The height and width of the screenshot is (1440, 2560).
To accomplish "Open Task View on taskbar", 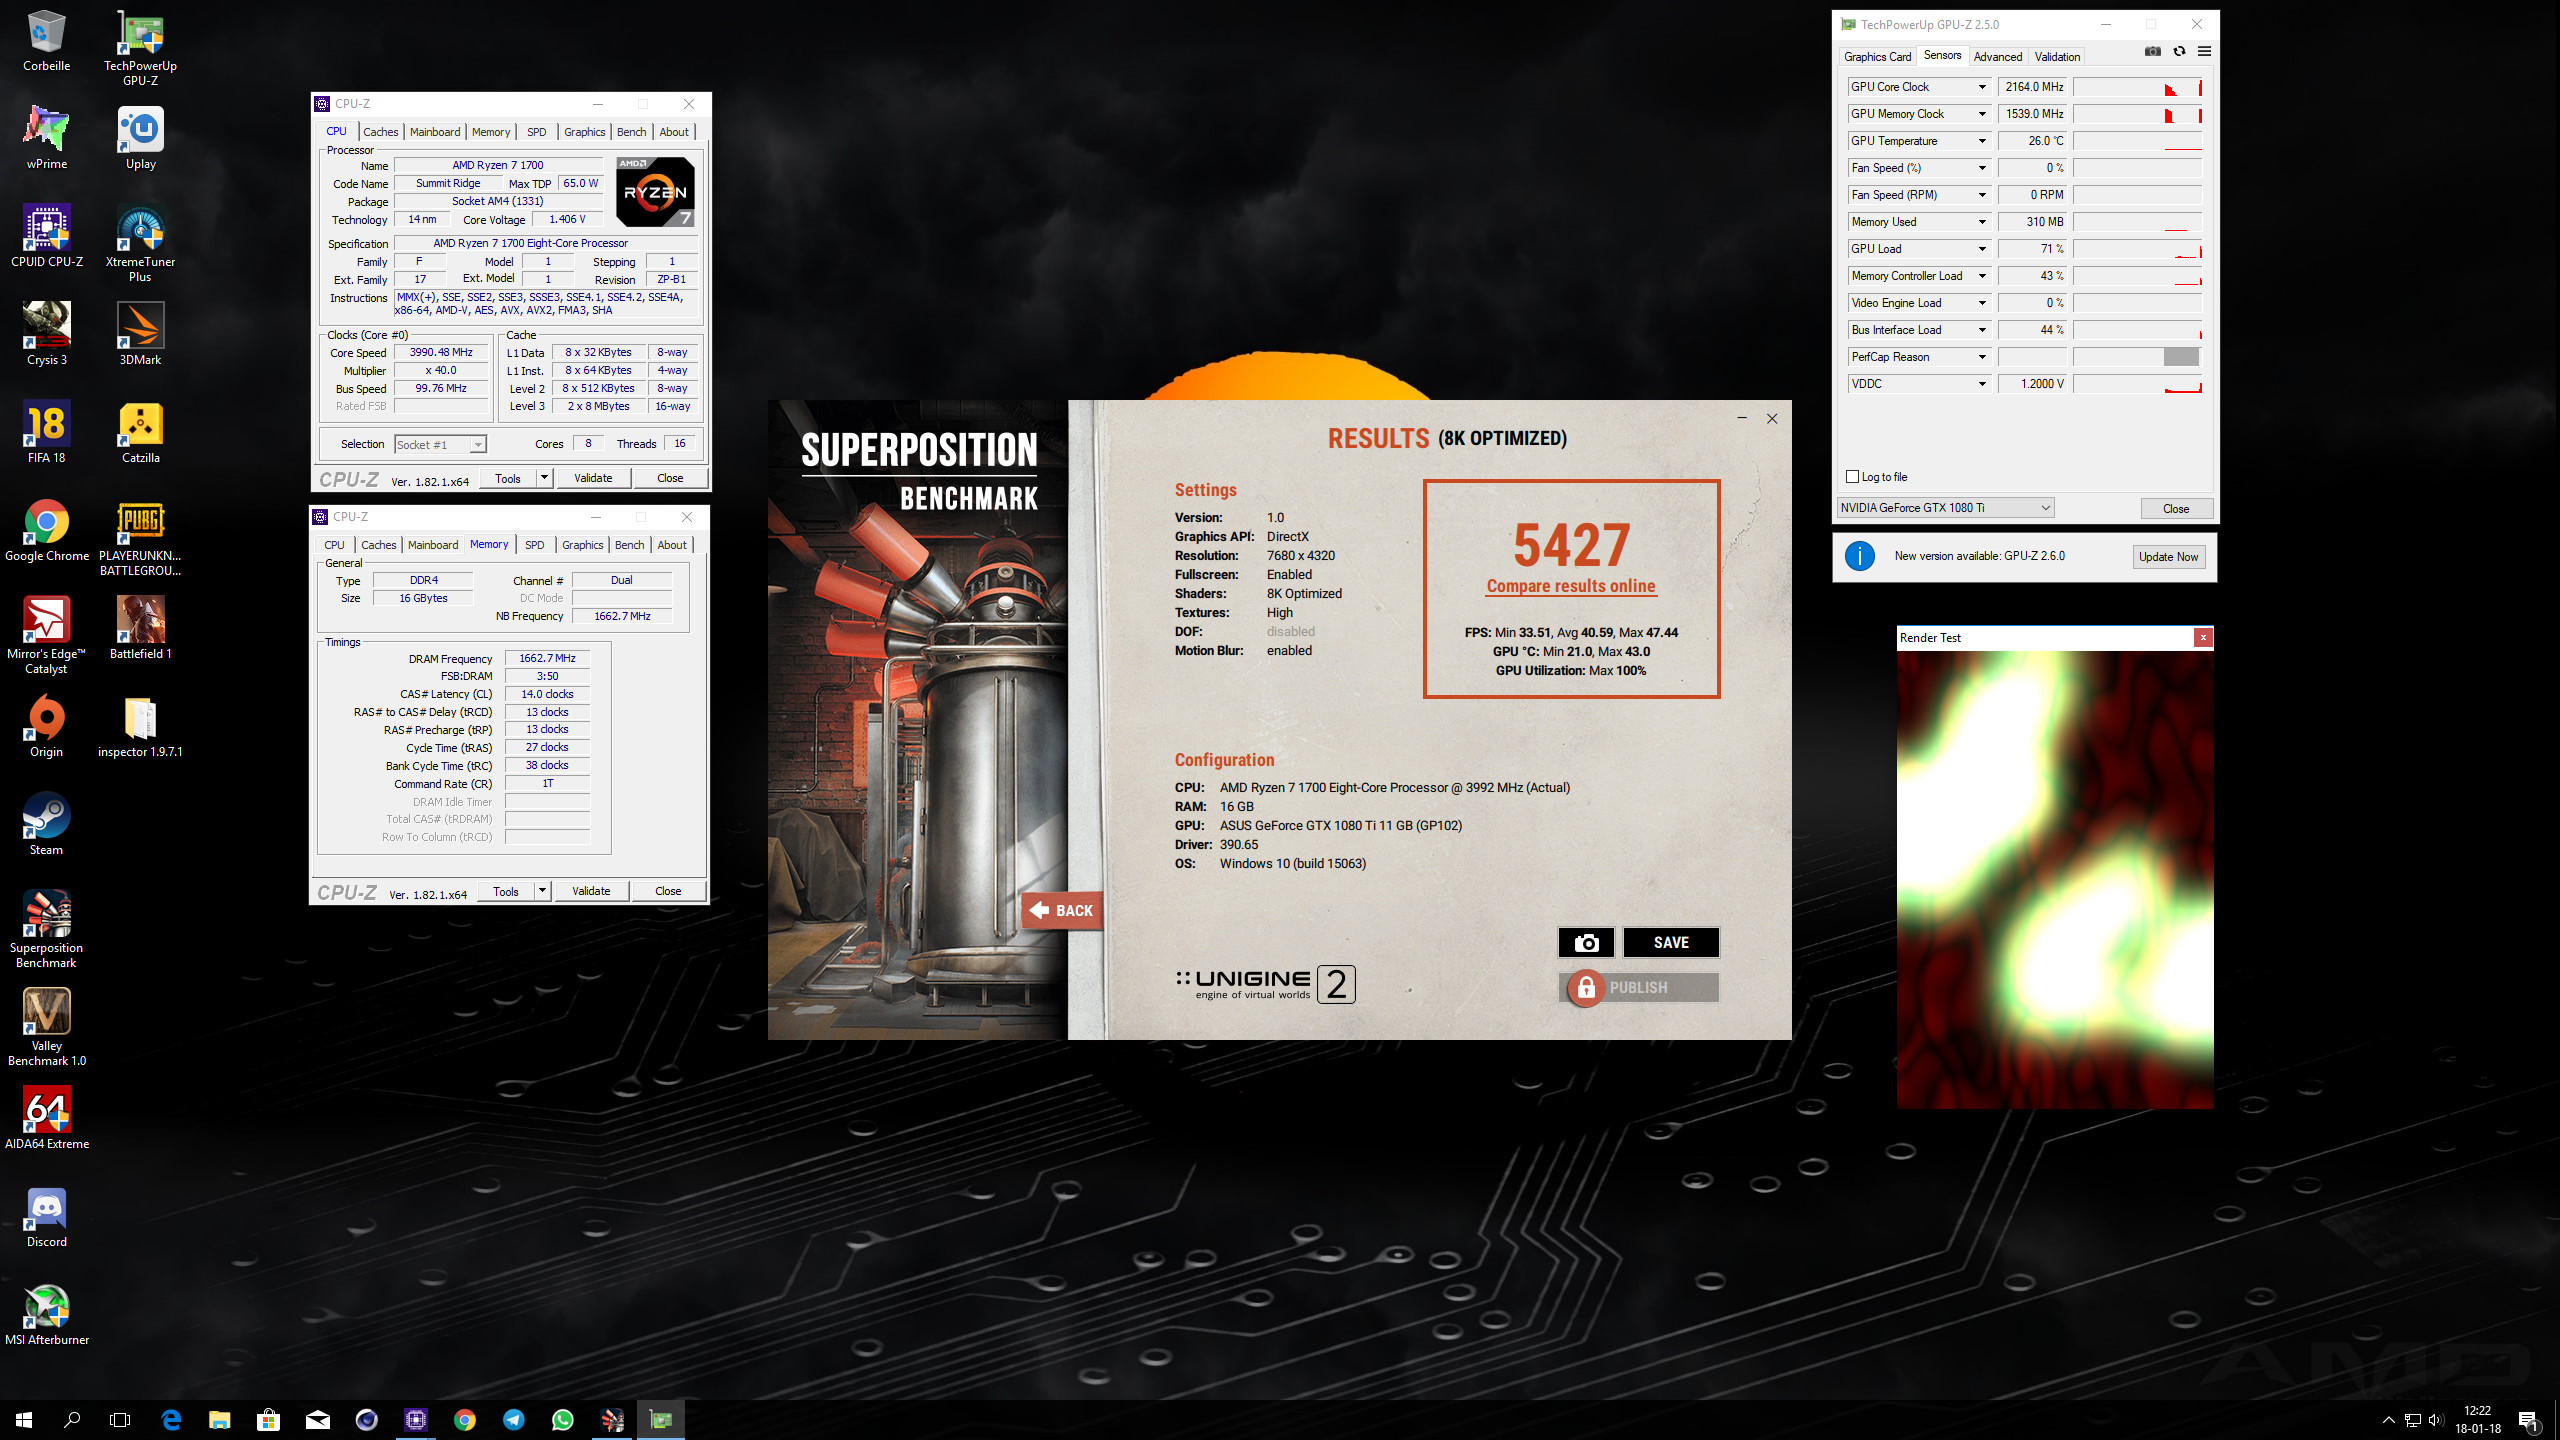I will [120, 1420].
